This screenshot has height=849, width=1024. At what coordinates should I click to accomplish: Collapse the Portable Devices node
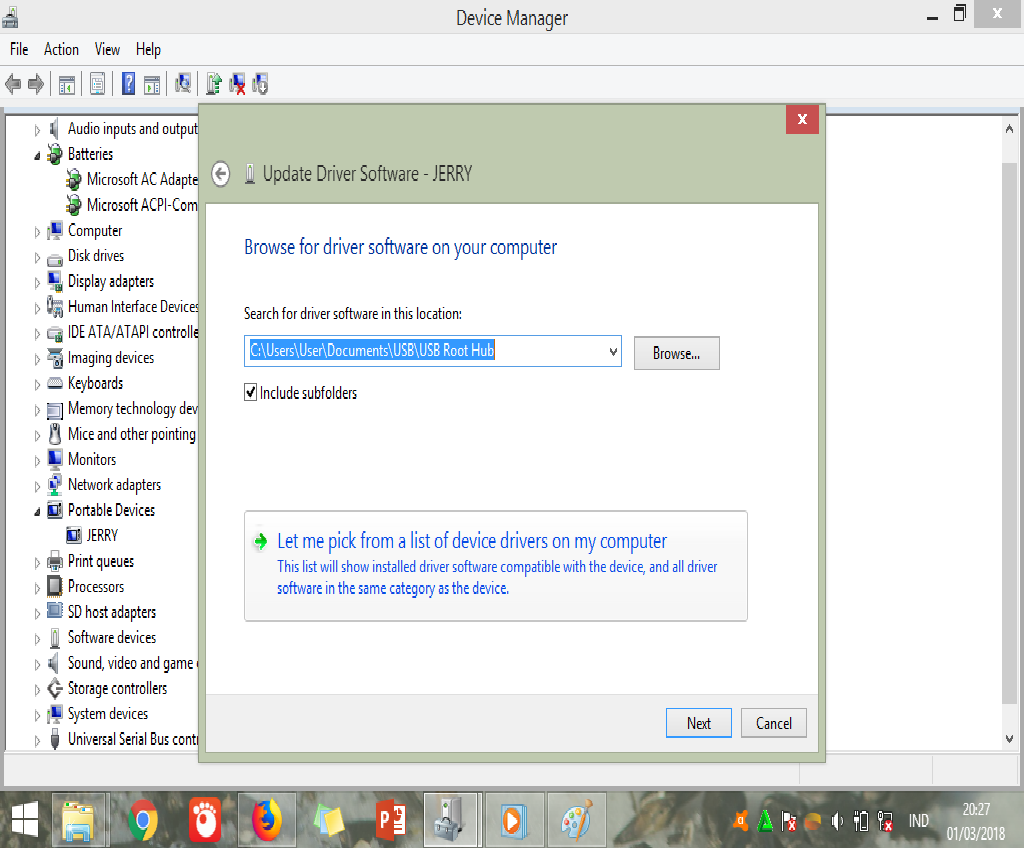37,511
